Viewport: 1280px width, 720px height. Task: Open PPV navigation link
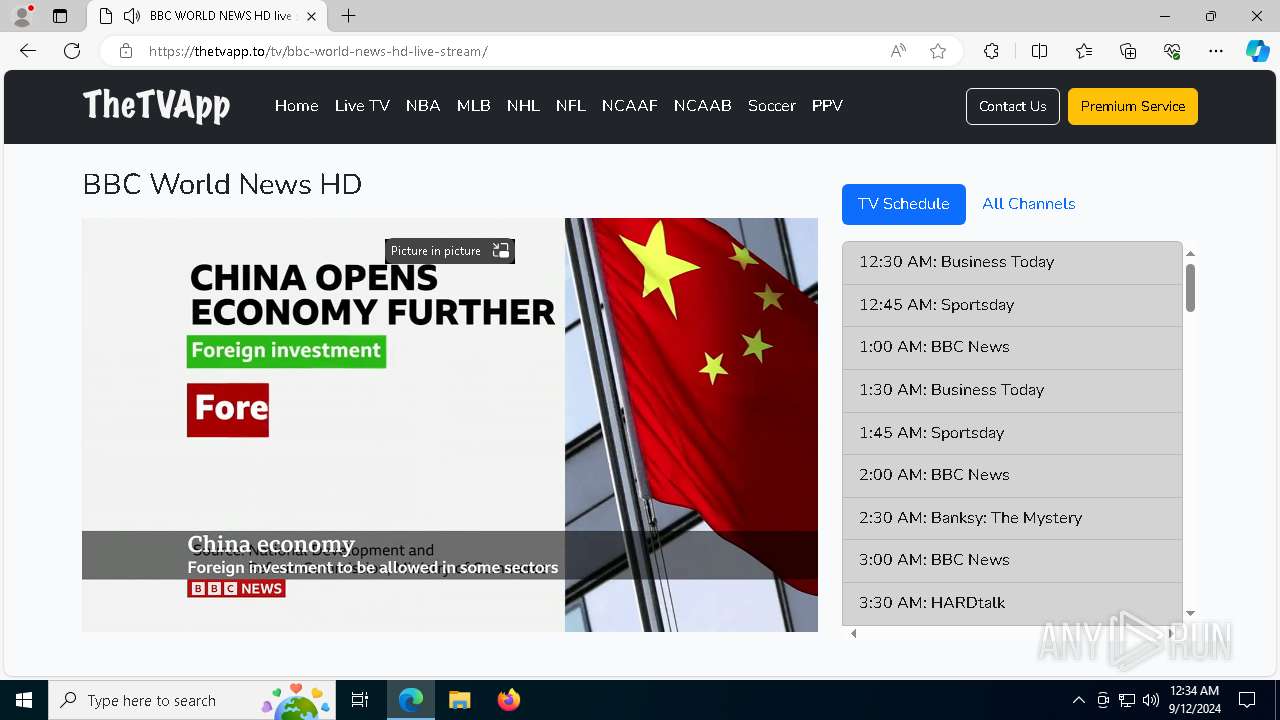827,106
